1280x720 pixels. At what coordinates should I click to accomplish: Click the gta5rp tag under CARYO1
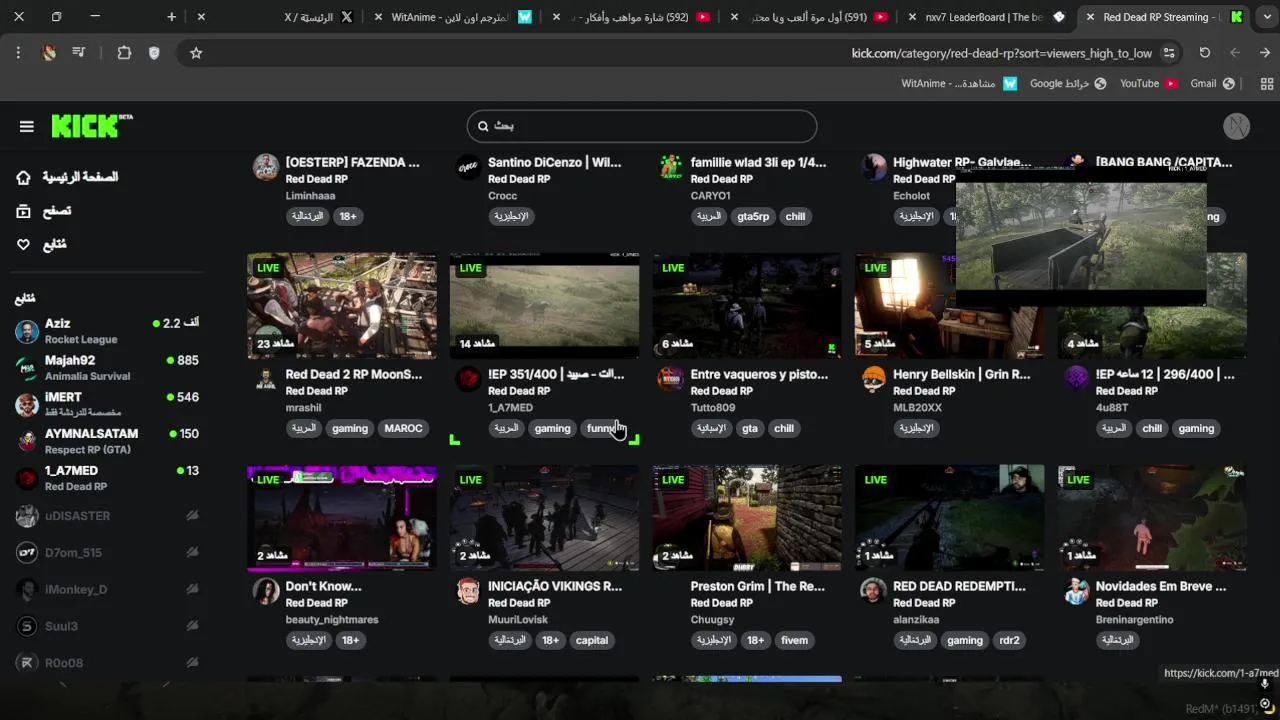(x=753, y=216)
